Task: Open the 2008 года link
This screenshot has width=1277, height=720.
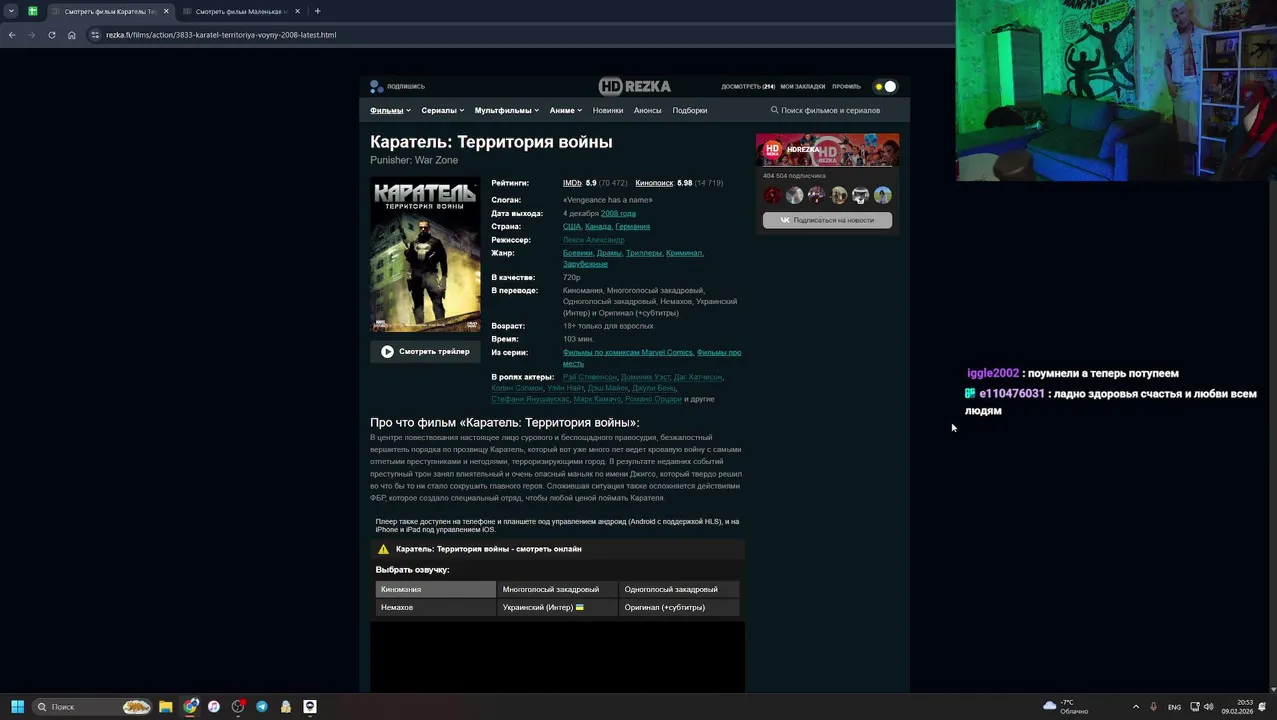Action: point(618,213)
